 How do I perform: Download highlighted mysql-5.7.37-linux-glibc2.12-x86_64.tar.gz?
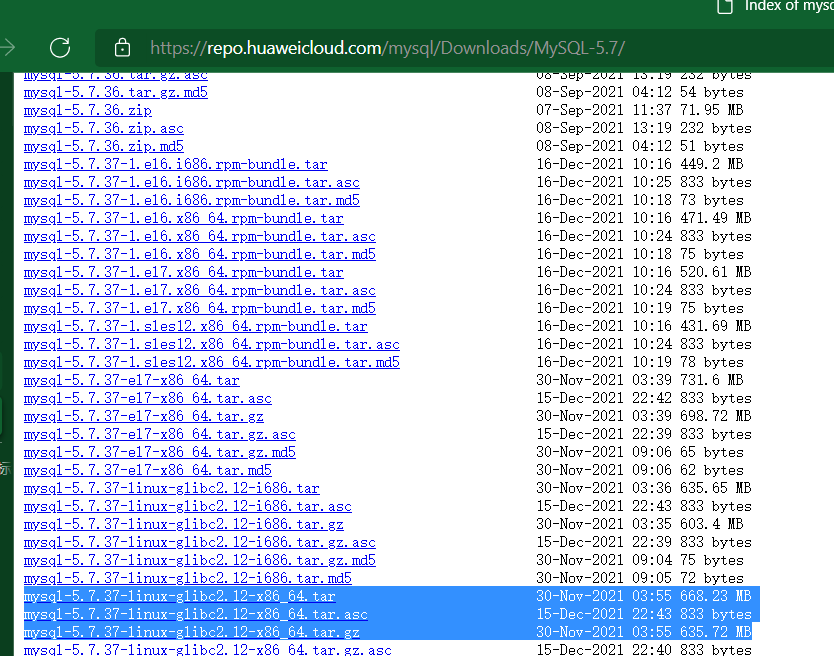point(191,632)
